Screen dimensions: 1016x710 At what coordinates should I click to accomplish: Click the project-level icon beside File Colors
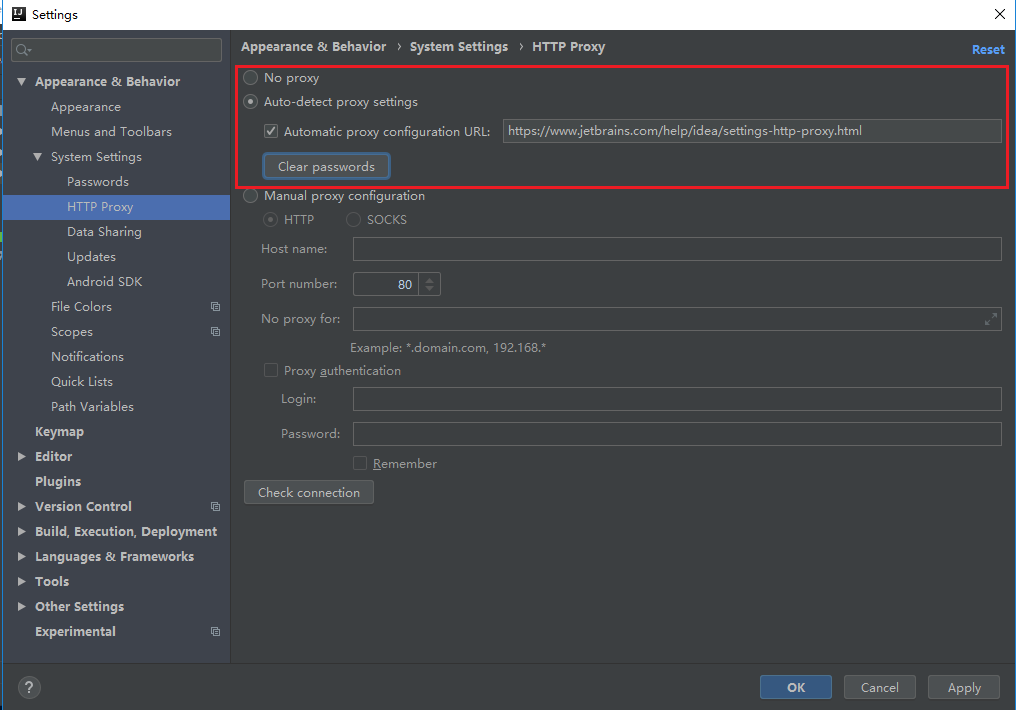click(x=215, y=306)
